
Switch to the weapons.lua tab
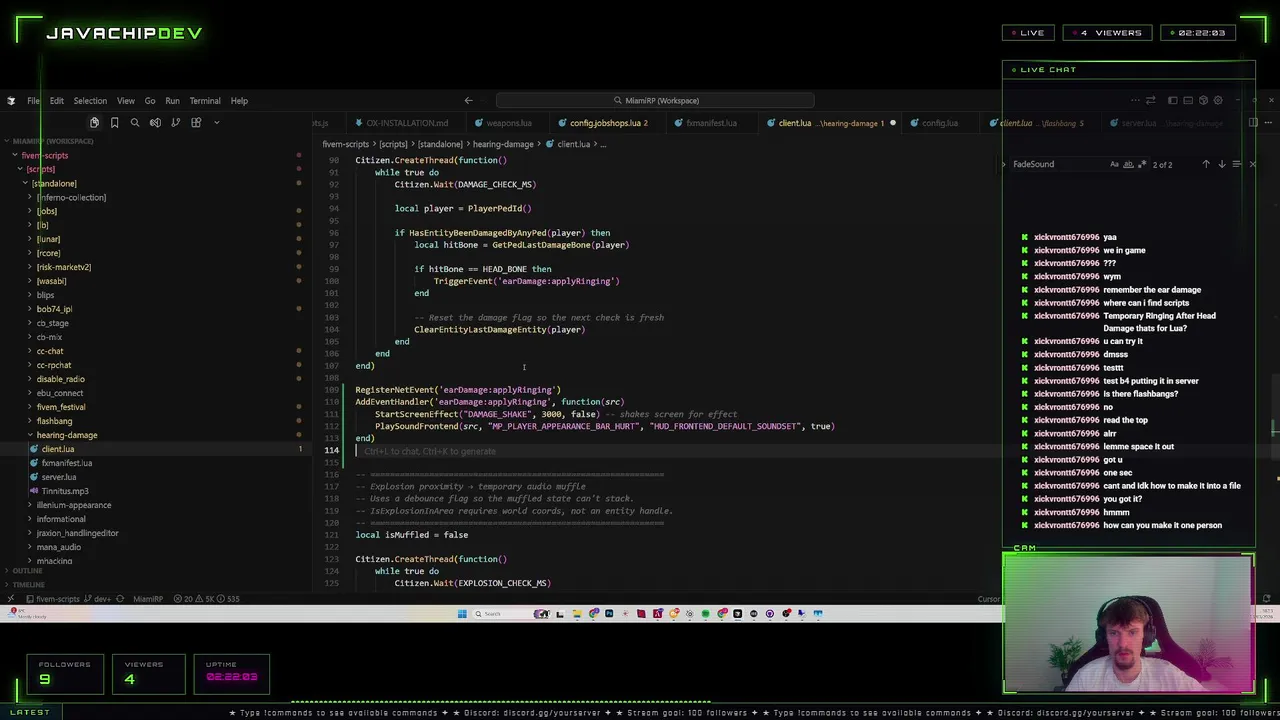508,123
